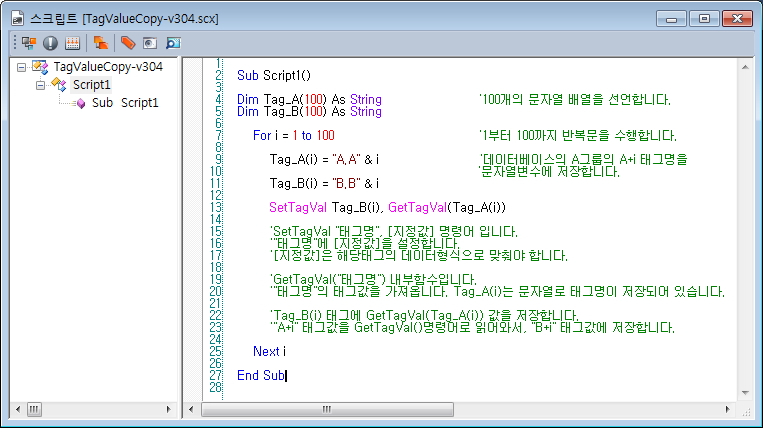This screenshot has height=428, width=763.
Task: Minimize the script window
Action: [672, 19]
